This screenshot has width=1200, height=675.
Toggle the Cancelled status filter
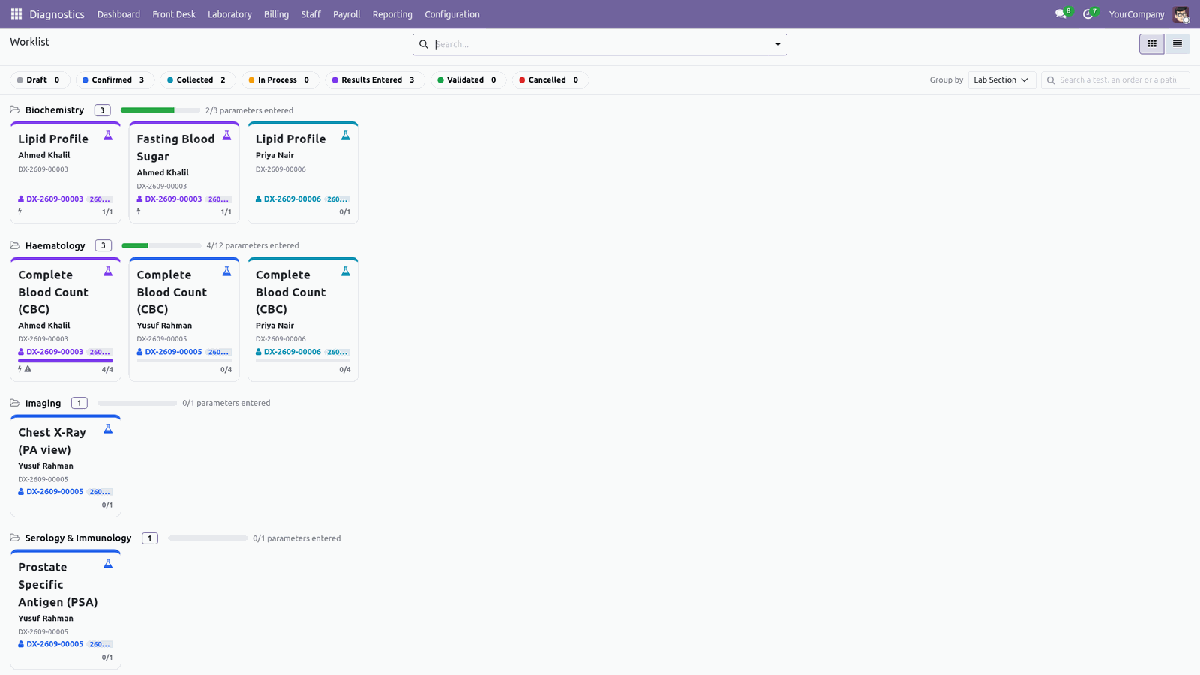[x=549, y=80]
